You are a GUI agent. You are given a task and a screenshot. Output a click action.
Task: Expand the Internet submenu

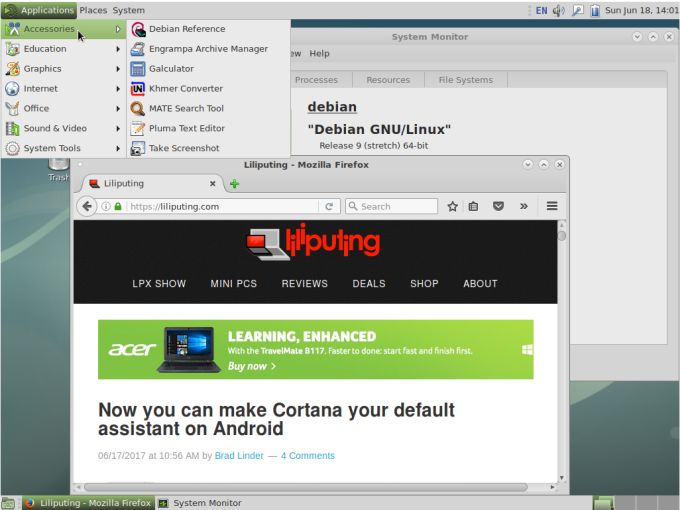tap(63, 88)
